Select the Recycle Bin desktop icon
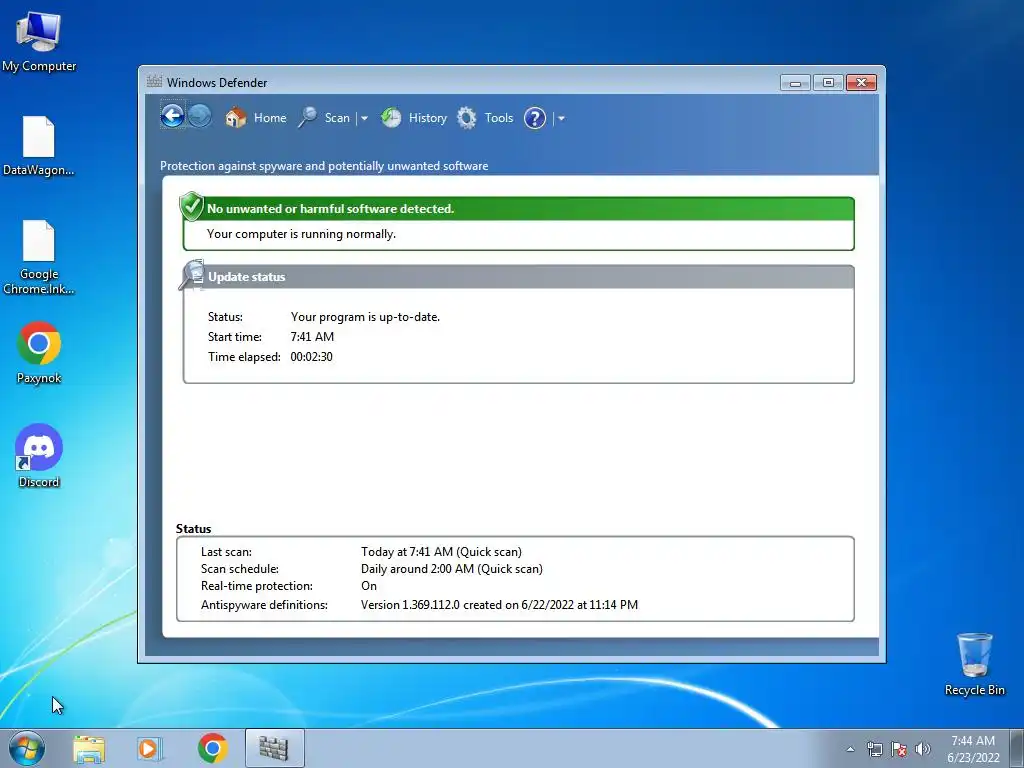This screenshot has width=1024, height=768. [974, 664]
